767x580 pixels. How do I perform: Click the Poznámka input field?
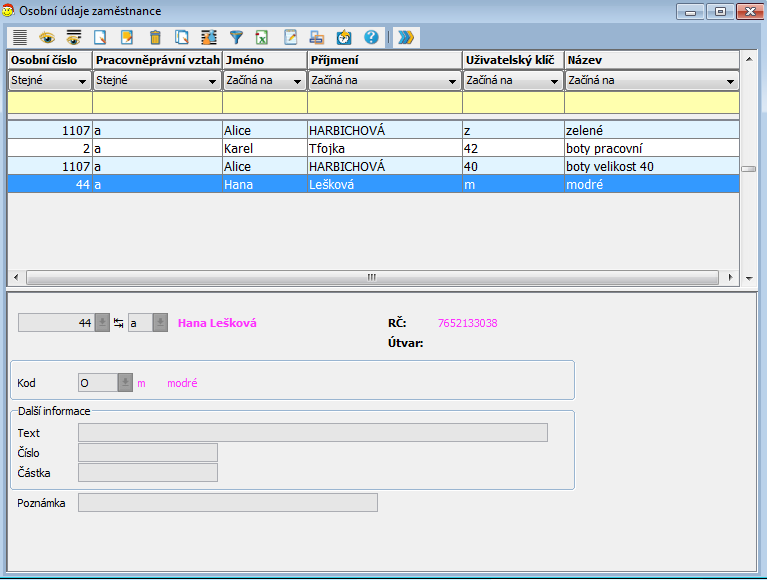click(227, 502)
